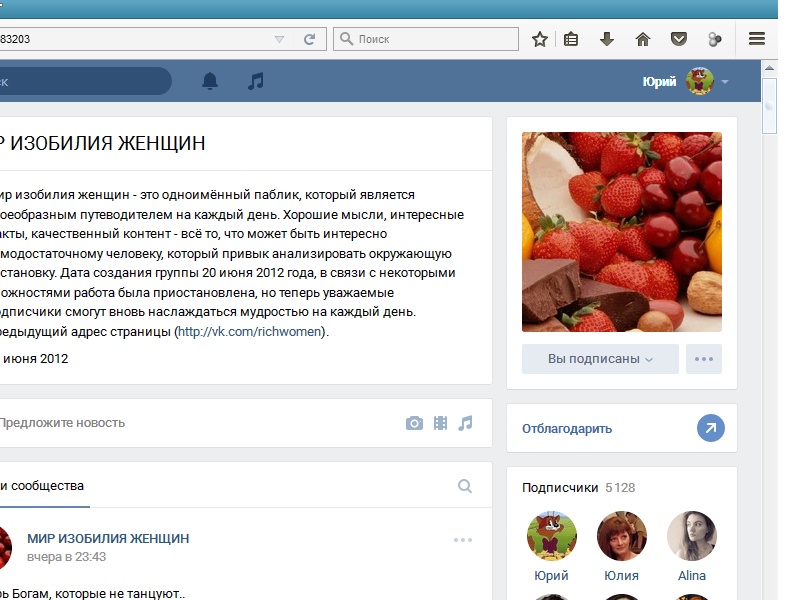The width and height of the screenshot is (800, 600).
Task: Open the downloads arrow icon
Action: point(607,39)
